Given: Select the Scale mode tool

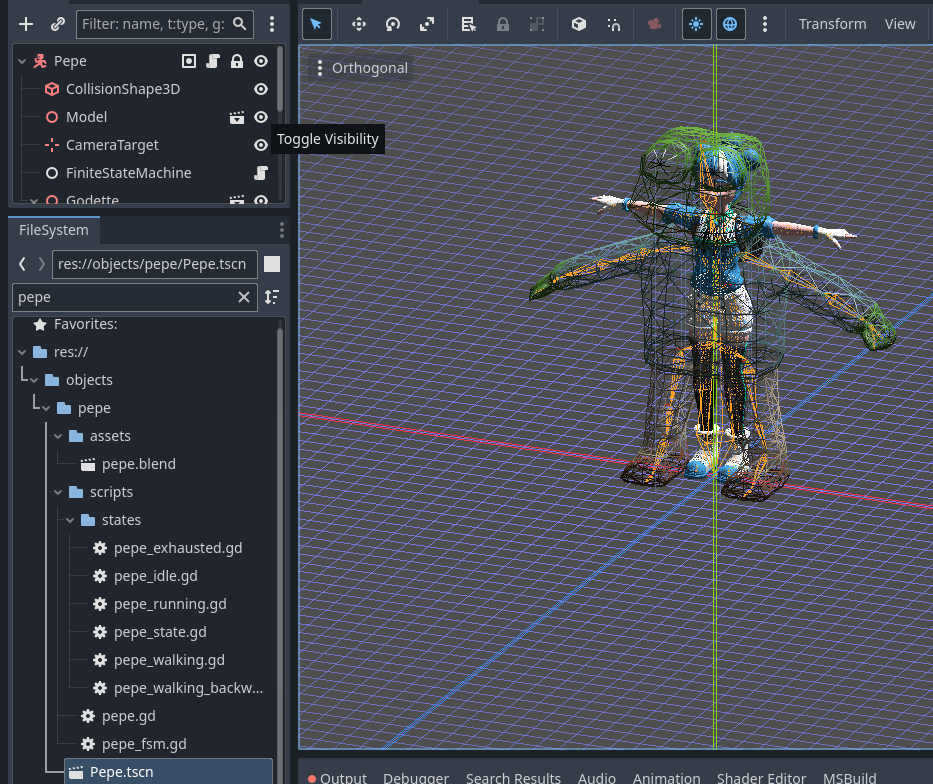Looking at the screenshot, I should [x=427, y=24].
